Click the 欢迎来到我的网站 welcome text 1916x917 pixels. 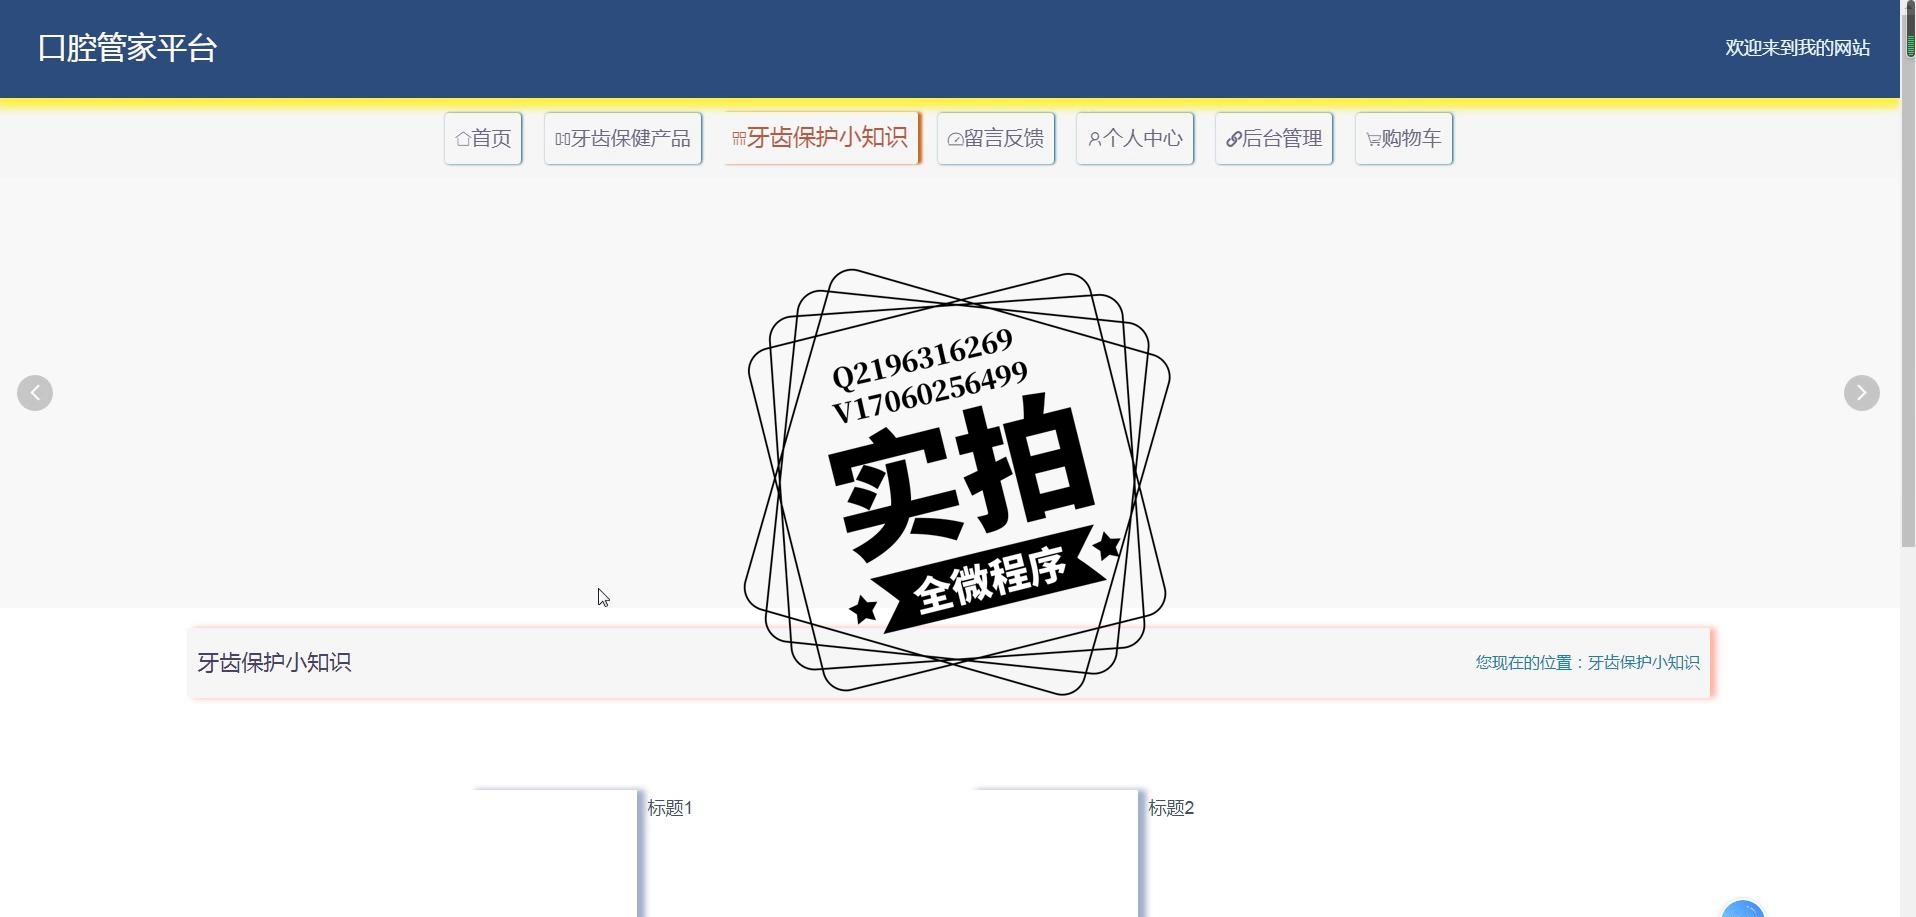pyautogui.click(x=1797, y=48)
